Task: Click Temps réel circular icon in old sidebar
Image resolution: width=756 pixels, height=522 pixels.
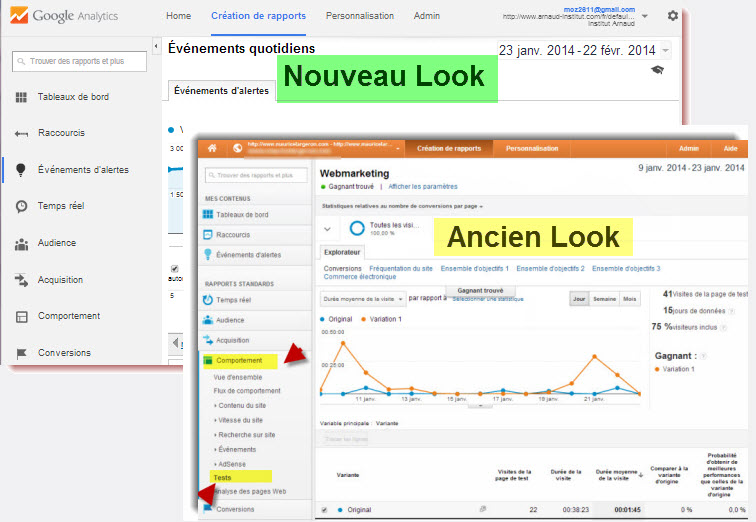Action: click(208, 300)
